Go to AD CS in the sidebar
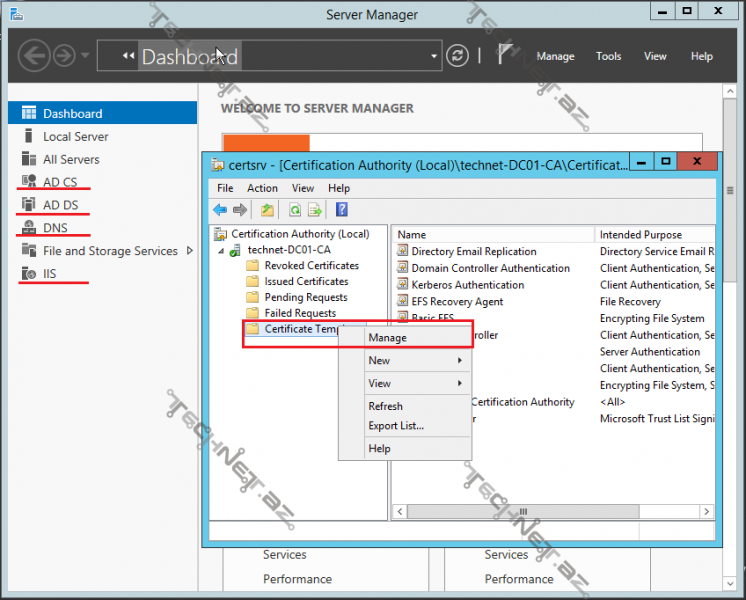The width and height of the screenshot is (746, 600). [x=59, y=182]
